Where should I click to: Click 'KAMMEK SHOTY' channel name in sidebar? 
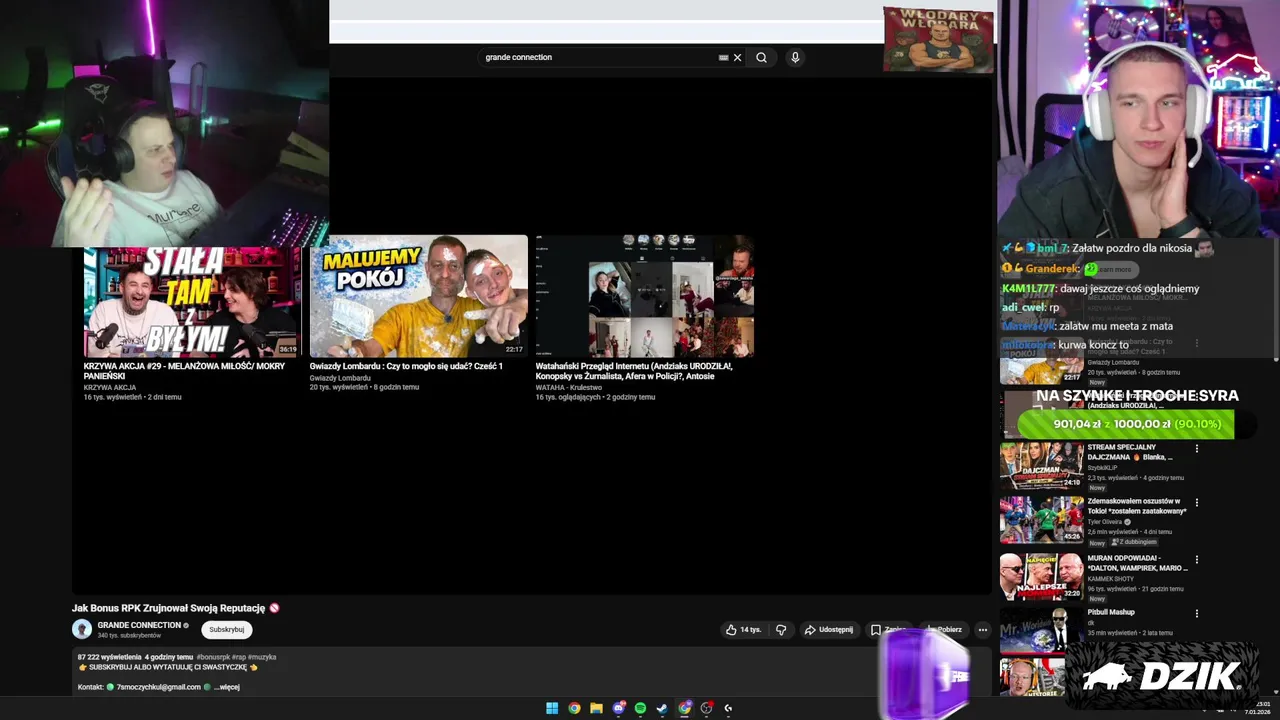[1111, 579]
